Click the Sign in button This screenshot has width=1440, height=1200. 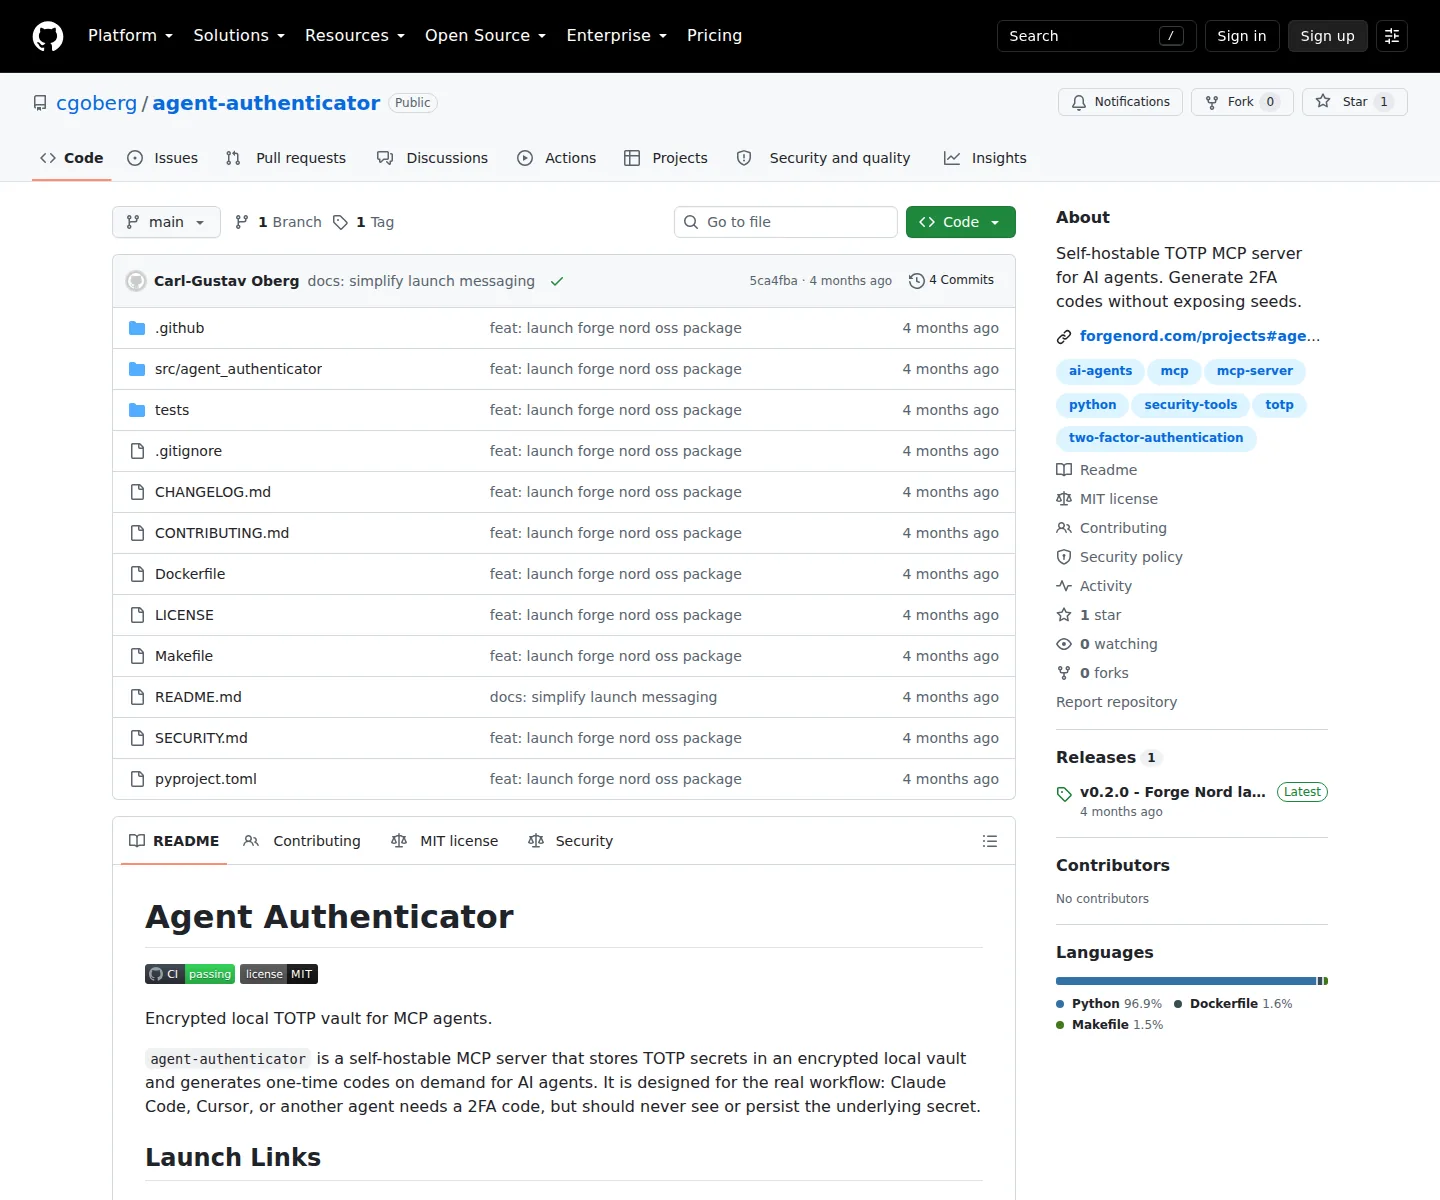1241,36
